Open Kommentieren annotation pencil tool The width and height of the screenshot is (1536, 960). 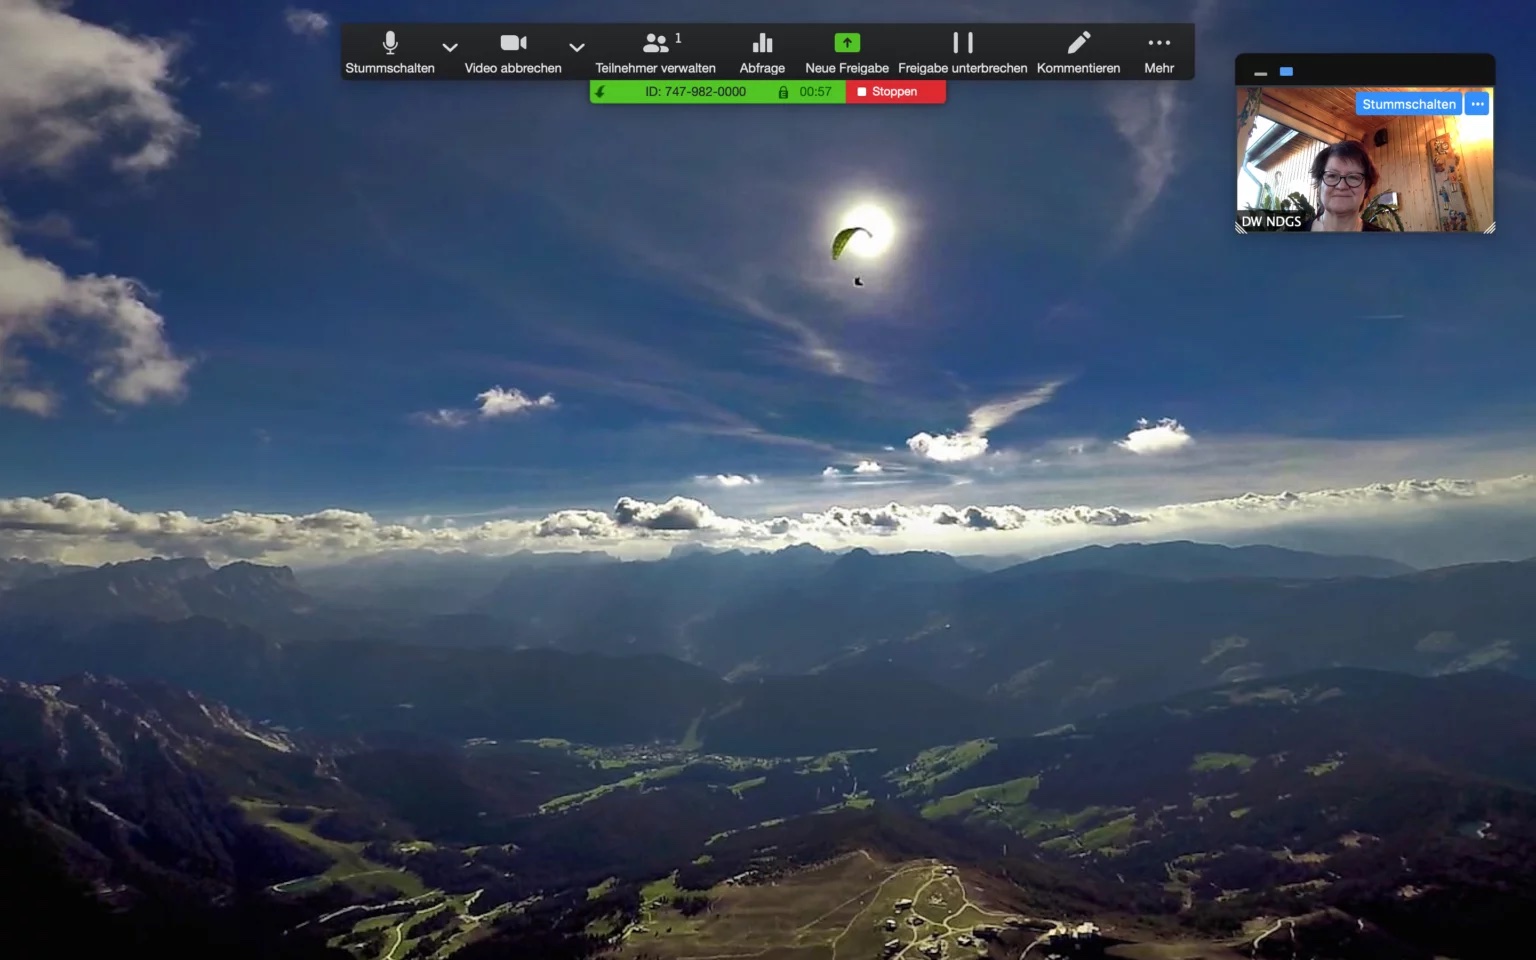[1078, 44]
